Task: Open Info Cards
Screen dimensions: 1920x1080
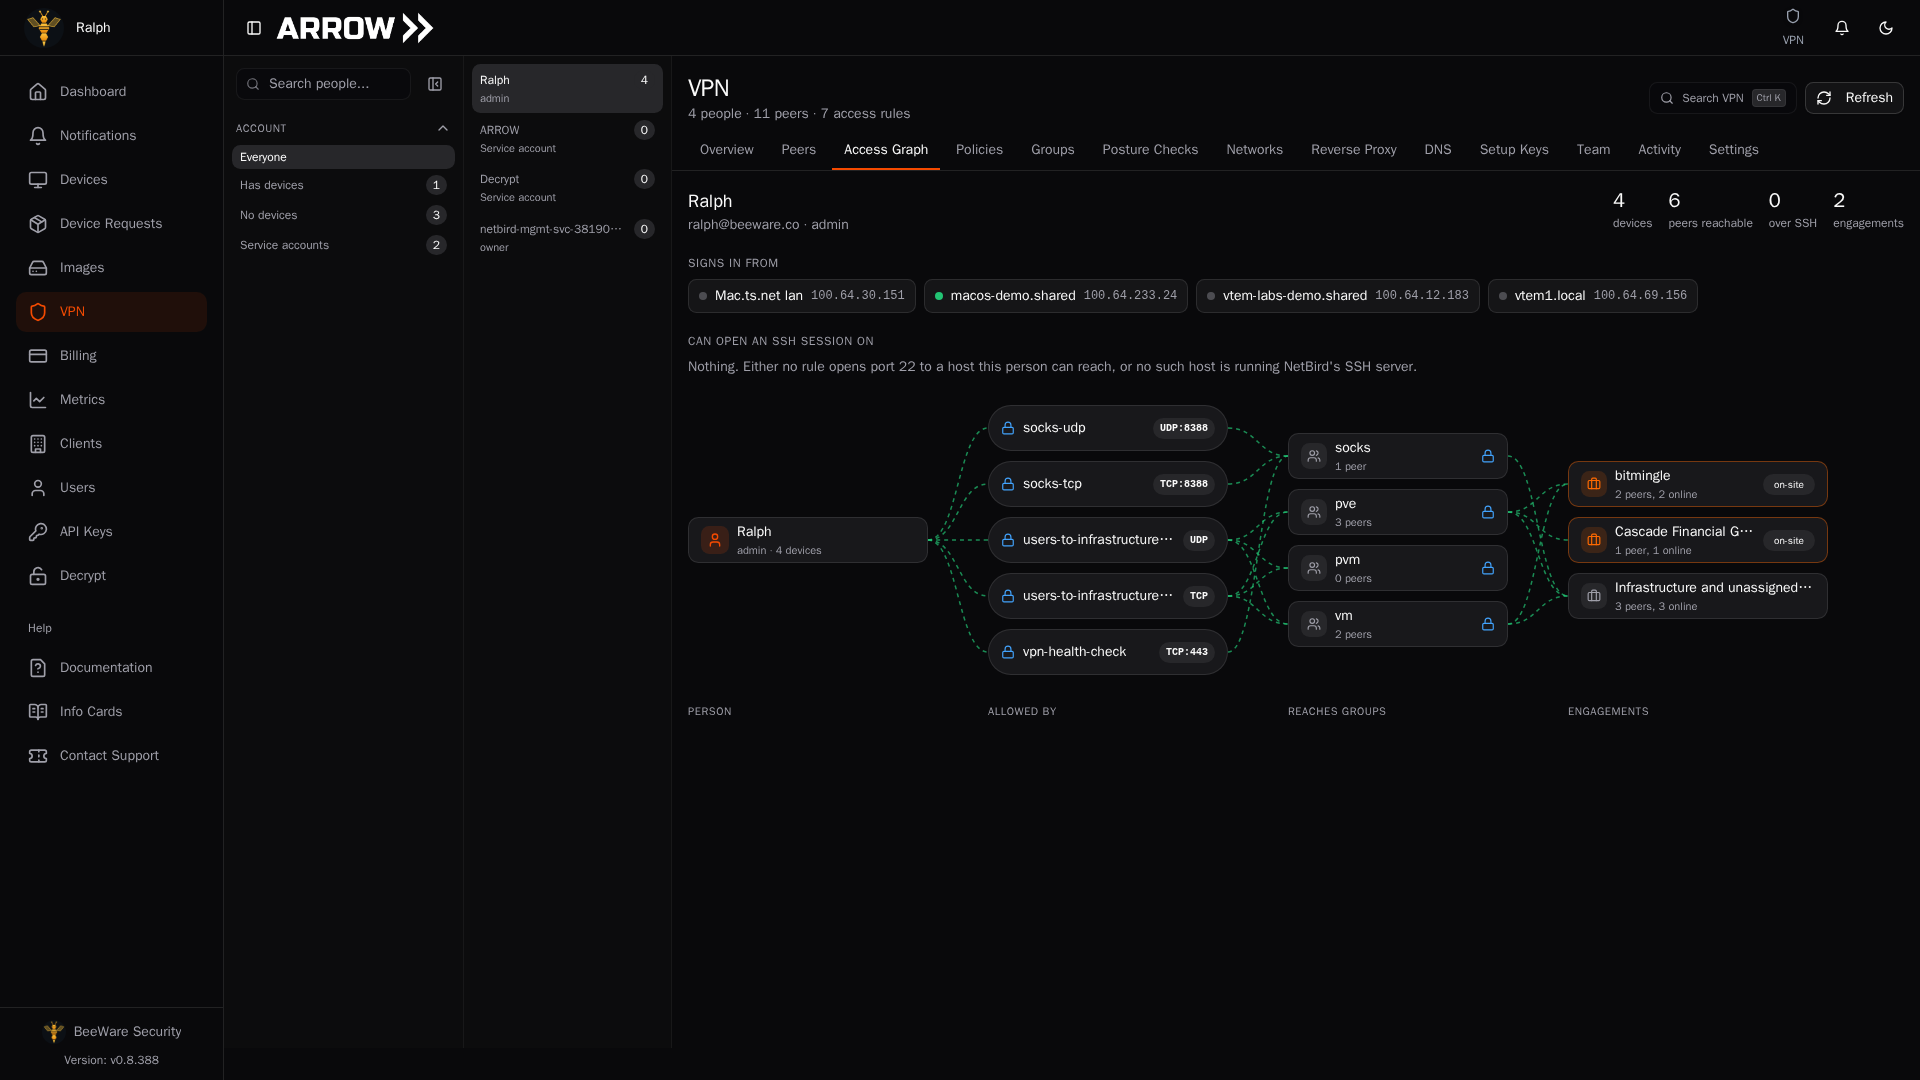Action: click(111, 712)
